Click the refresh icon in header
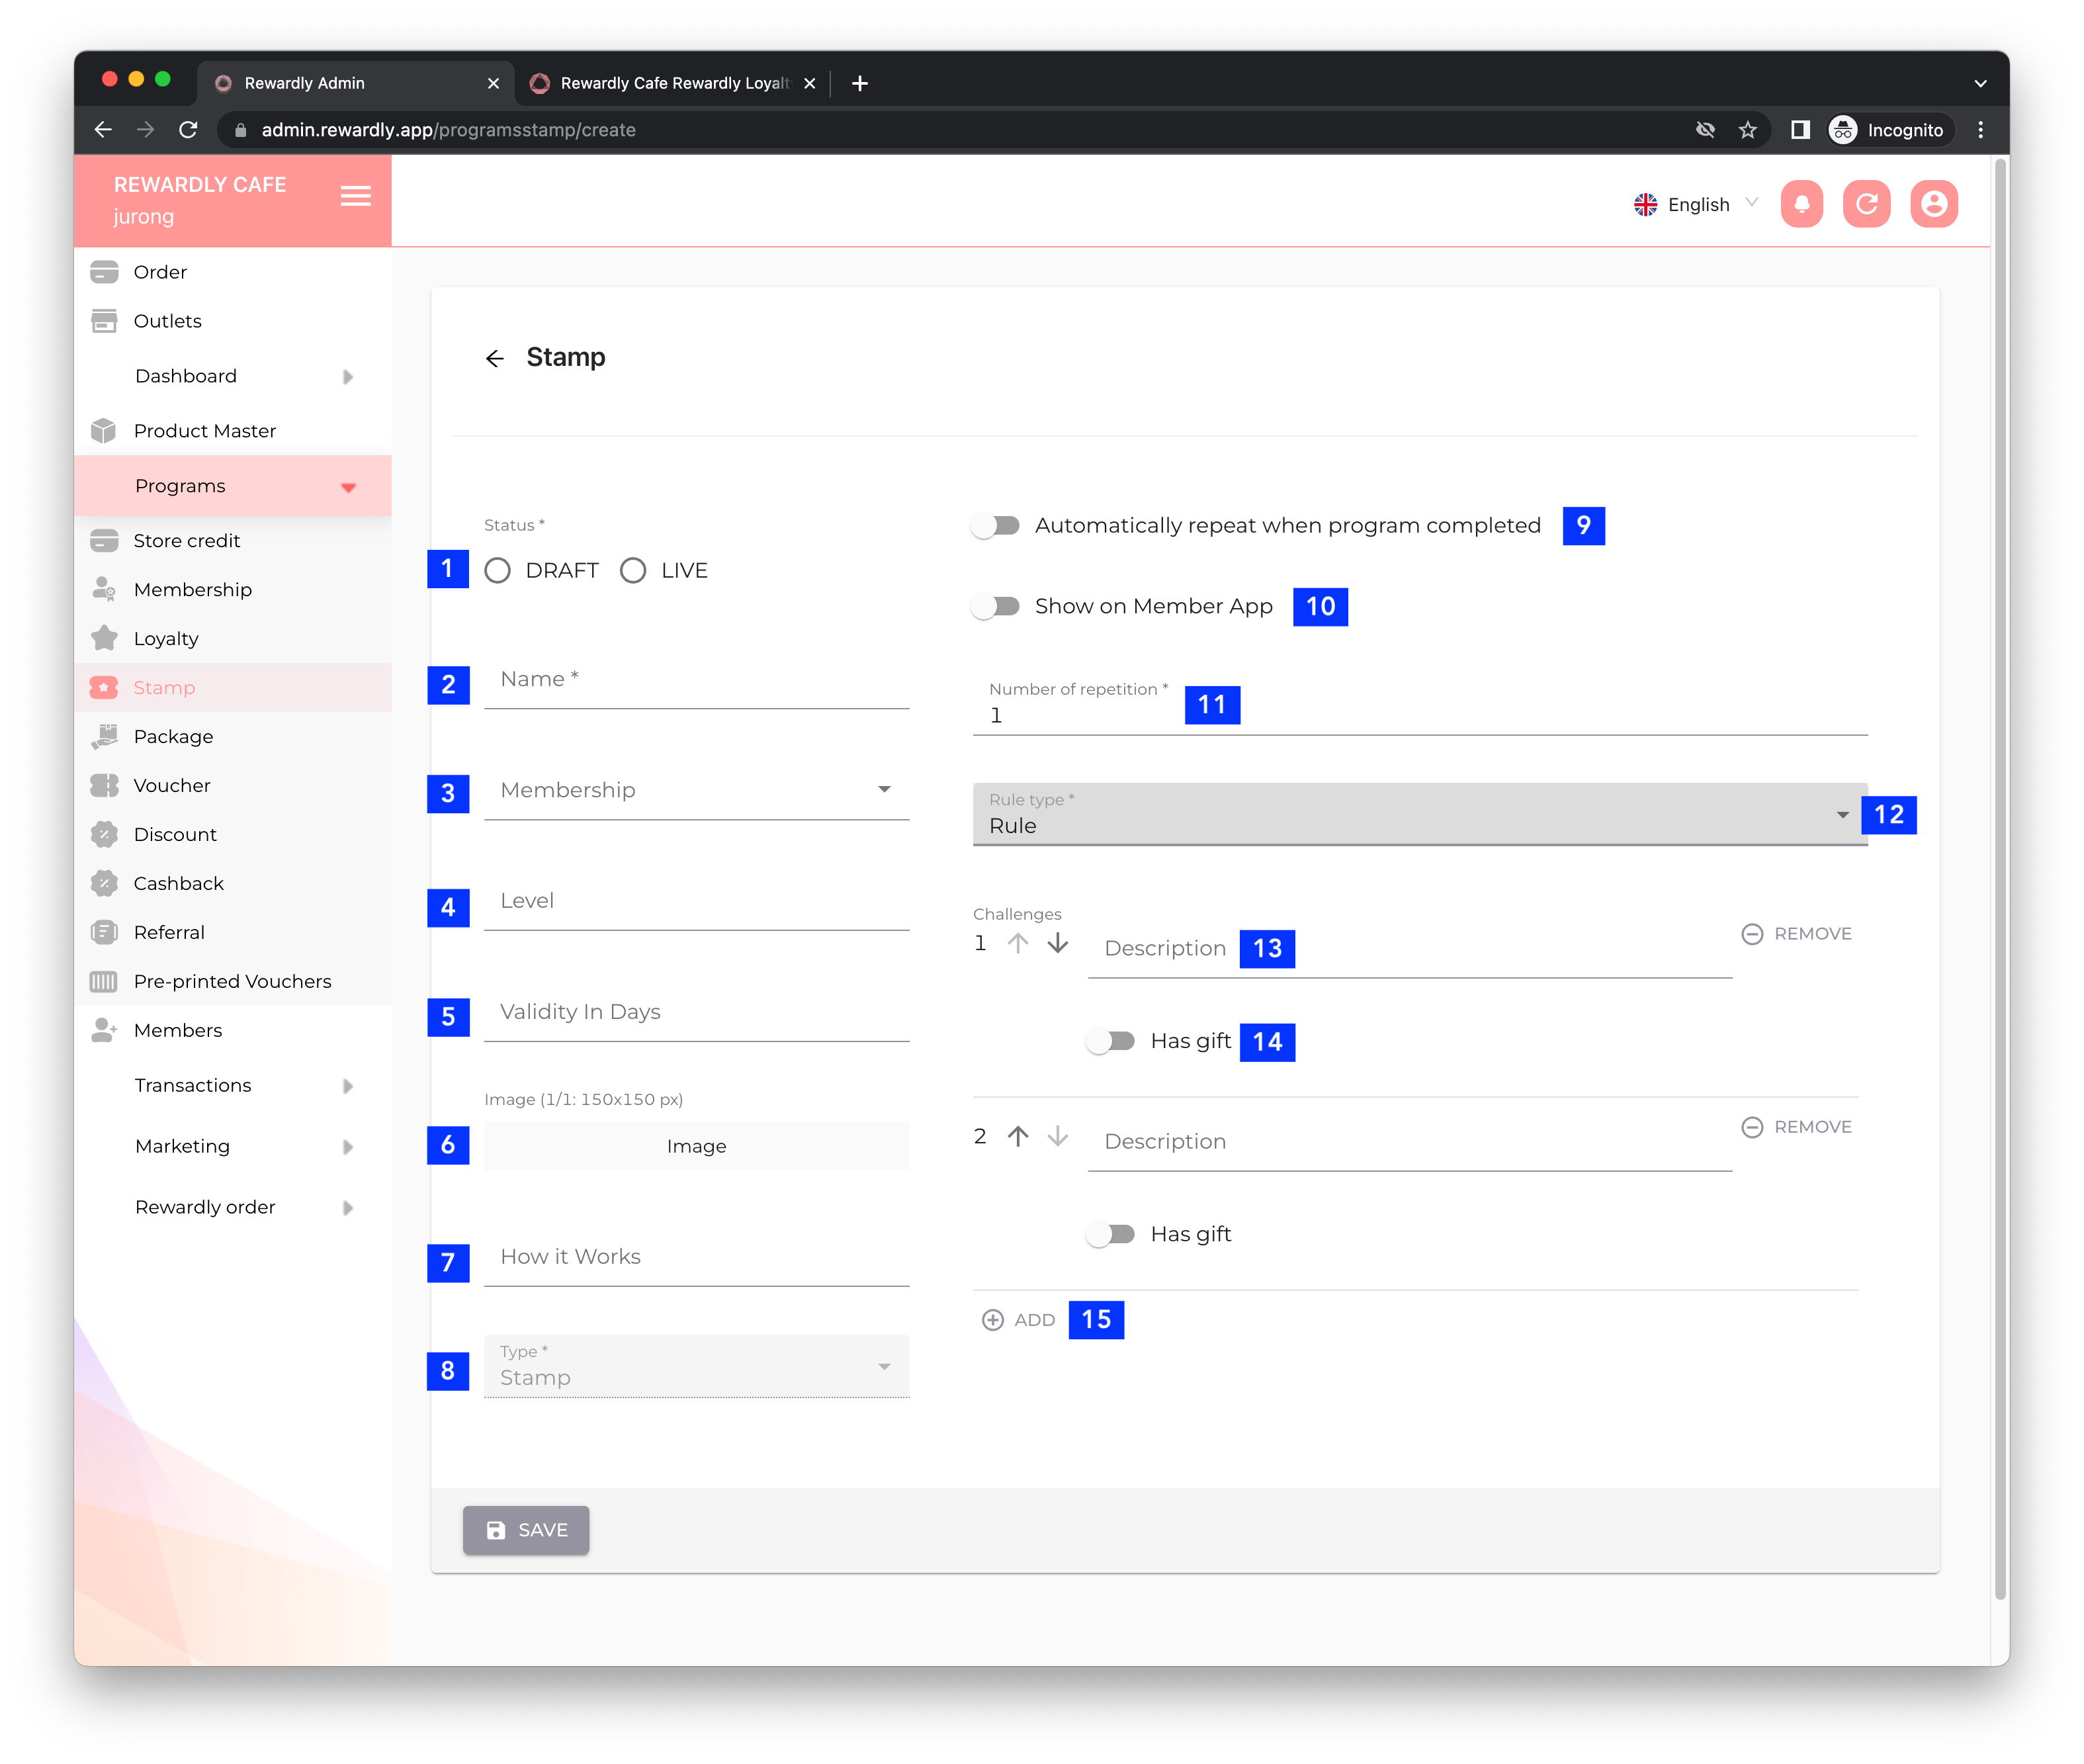 [1866, 204]
